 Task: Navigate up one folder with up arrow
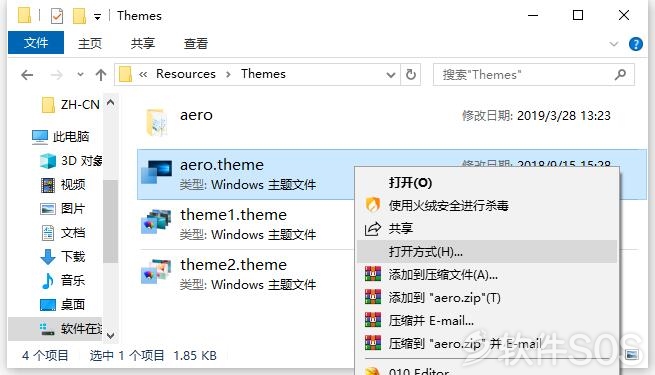click(x=101, y=75)
